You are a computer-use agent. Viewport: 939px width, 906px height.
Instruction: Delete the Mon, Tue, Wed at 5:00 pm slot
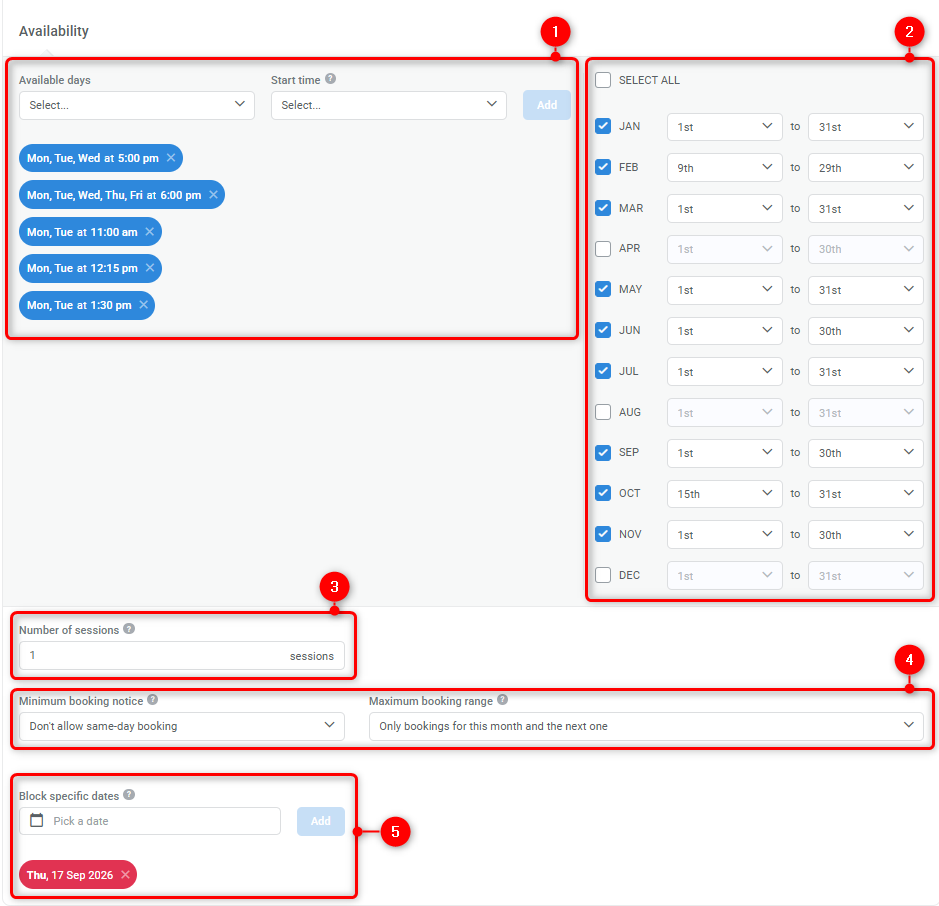point(170,158)
